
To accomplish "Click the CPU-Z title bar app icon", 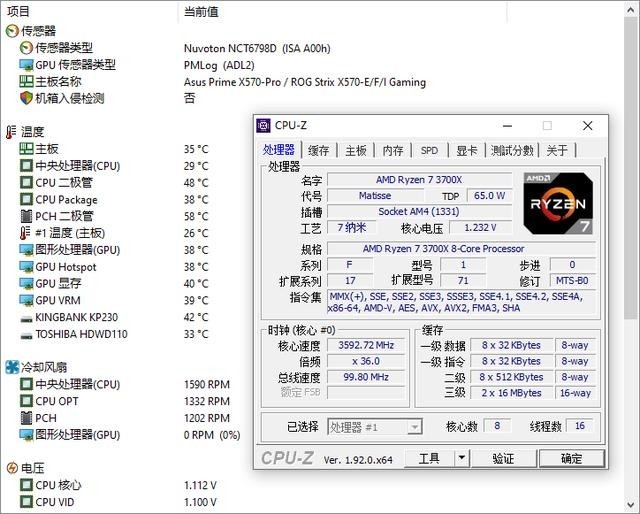I will point(263,126).
